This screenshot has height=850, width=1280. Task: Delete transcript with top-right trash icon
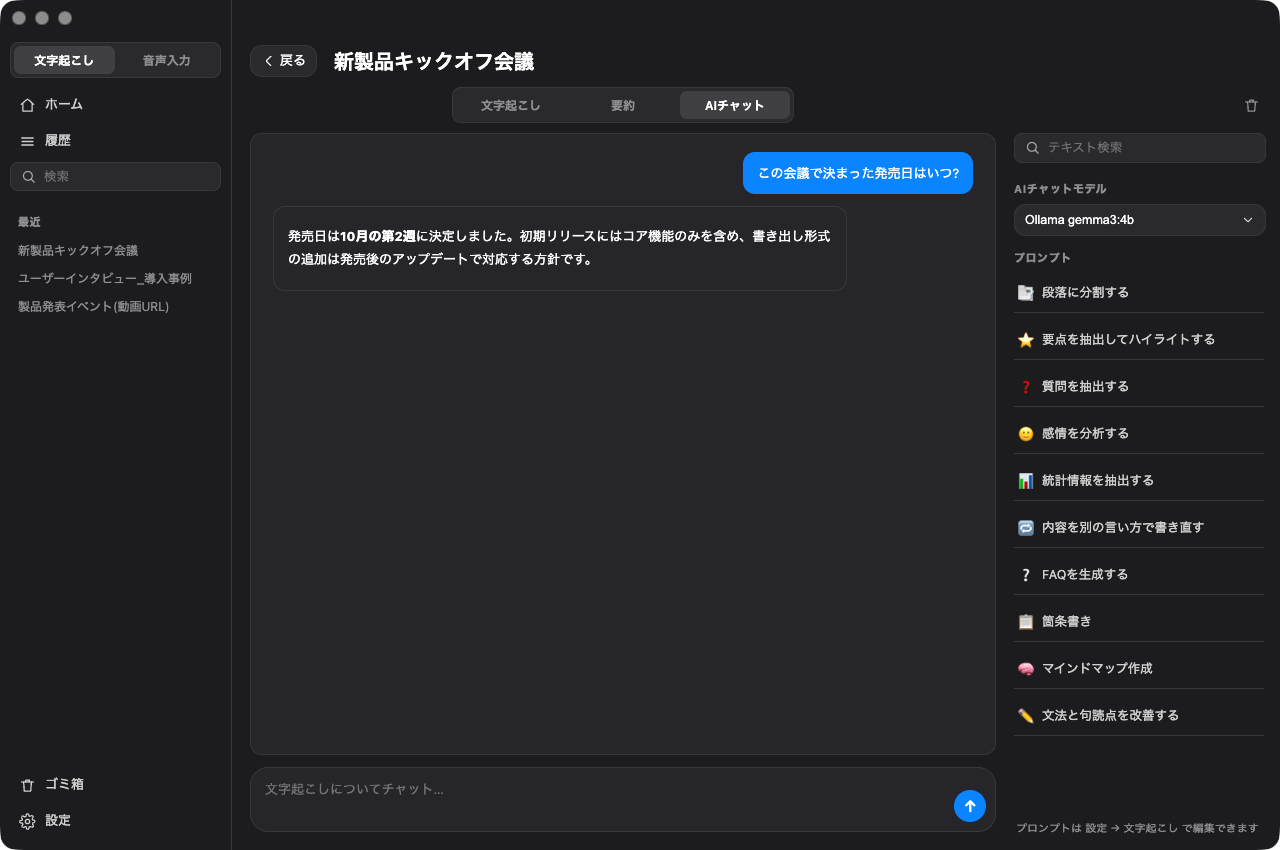coord(1251,105)
